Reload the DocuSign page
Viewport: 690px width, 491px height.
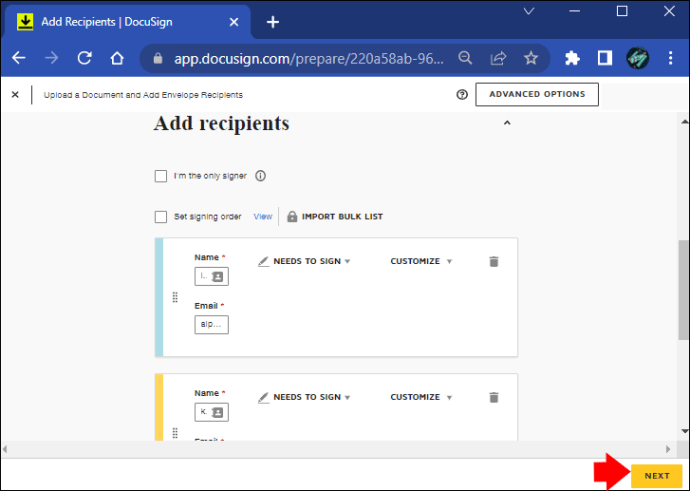(x=84, y=58)
